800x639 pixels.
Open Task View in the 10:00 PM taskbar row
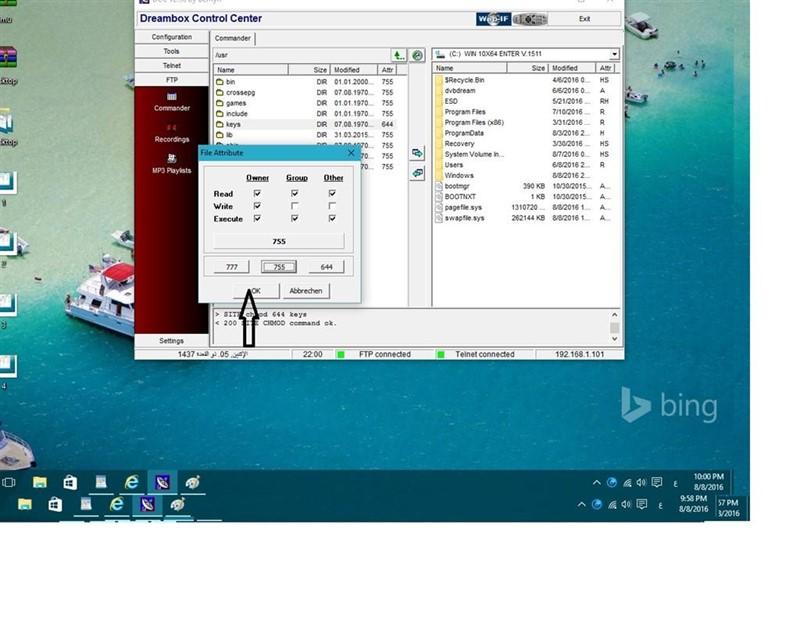pyautogui.click(x=9, y=482)
